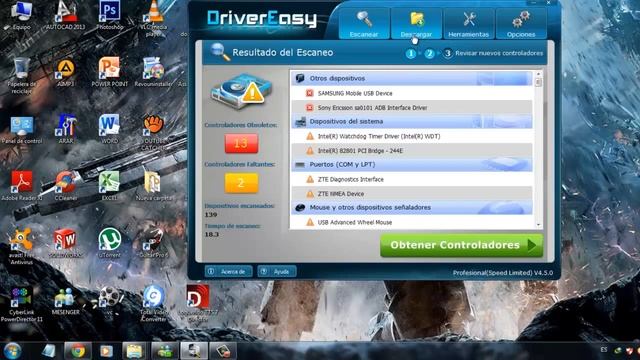640x360 pixels.
Task: Switch to the Descargar tab
Action: tap(416, 24)
